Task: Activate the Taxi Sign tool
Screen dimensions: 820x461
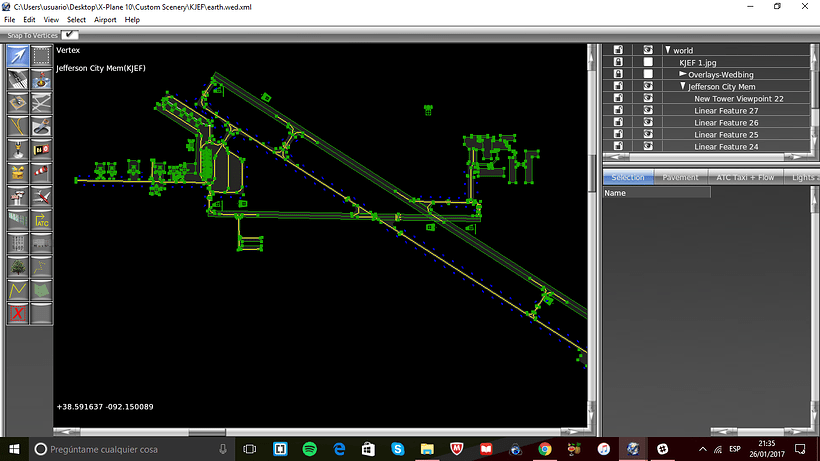Action: (x=41, y=150)
